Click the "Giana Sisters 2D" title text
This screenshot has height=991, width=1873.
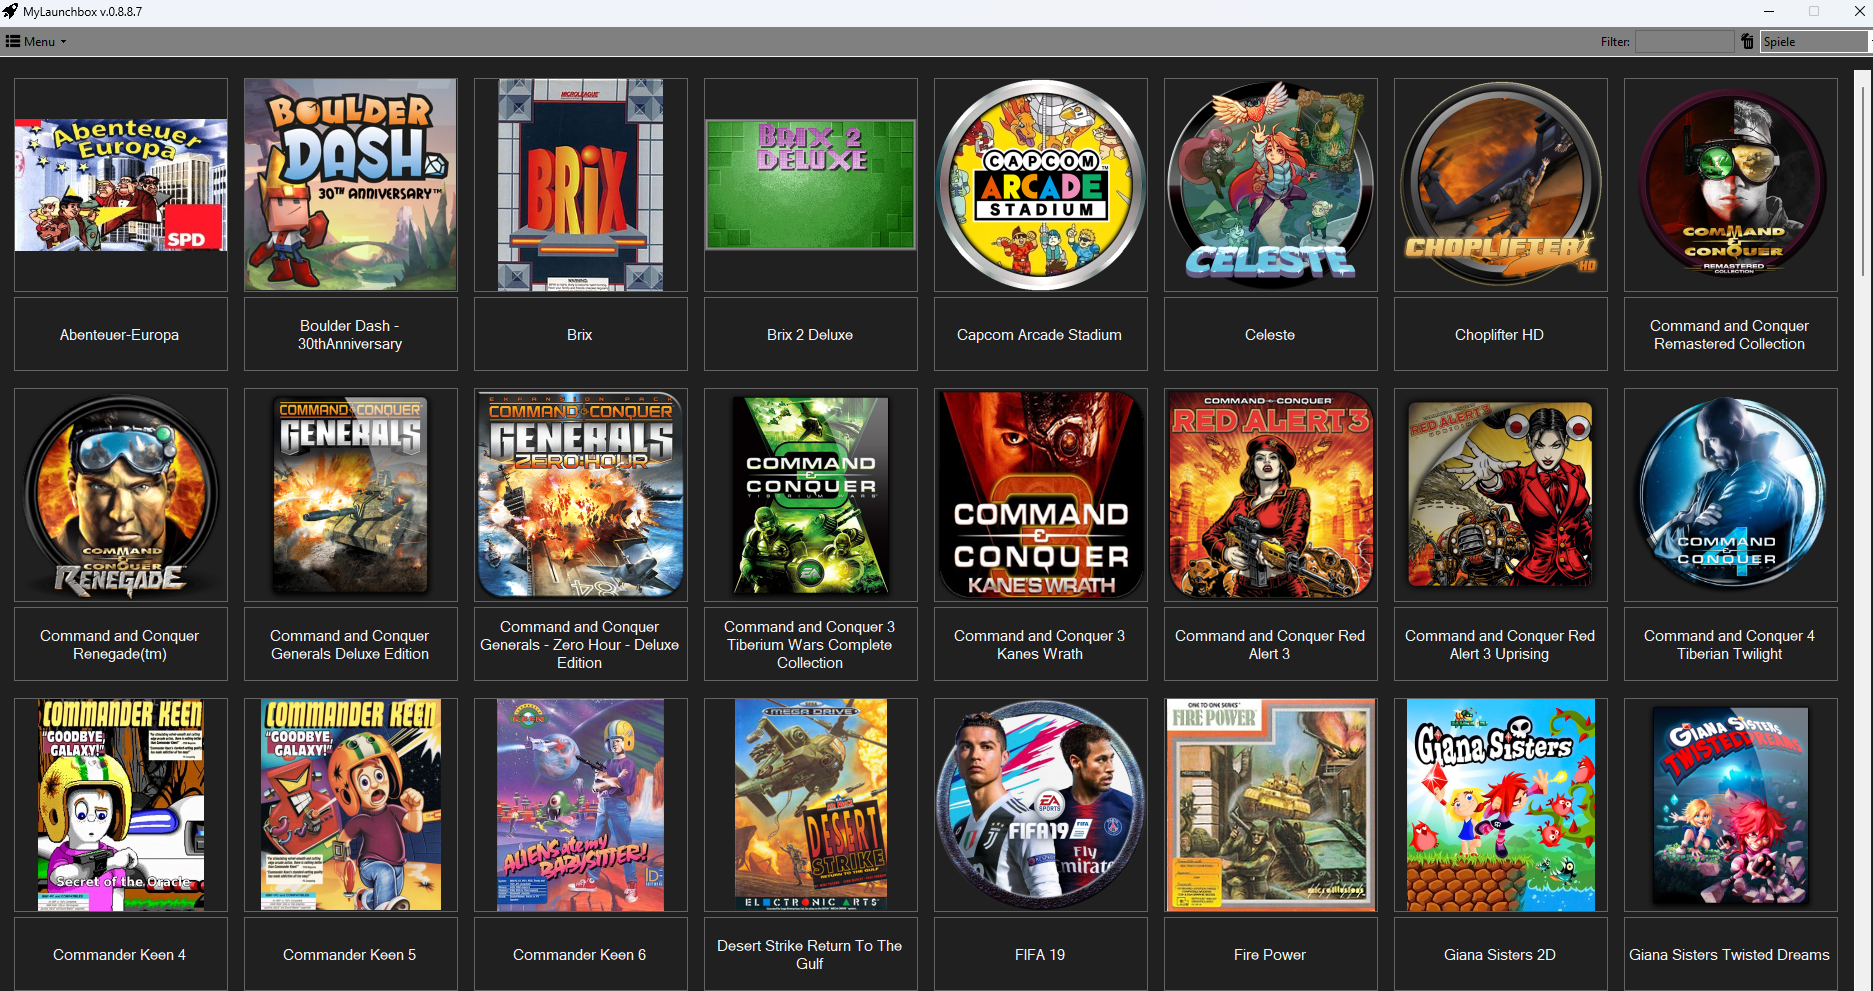click(x=1500, y=955)
